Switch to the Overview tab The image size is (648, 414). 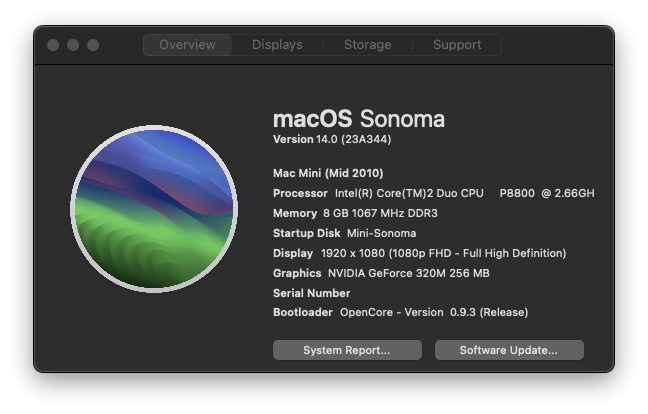(188, 45)
